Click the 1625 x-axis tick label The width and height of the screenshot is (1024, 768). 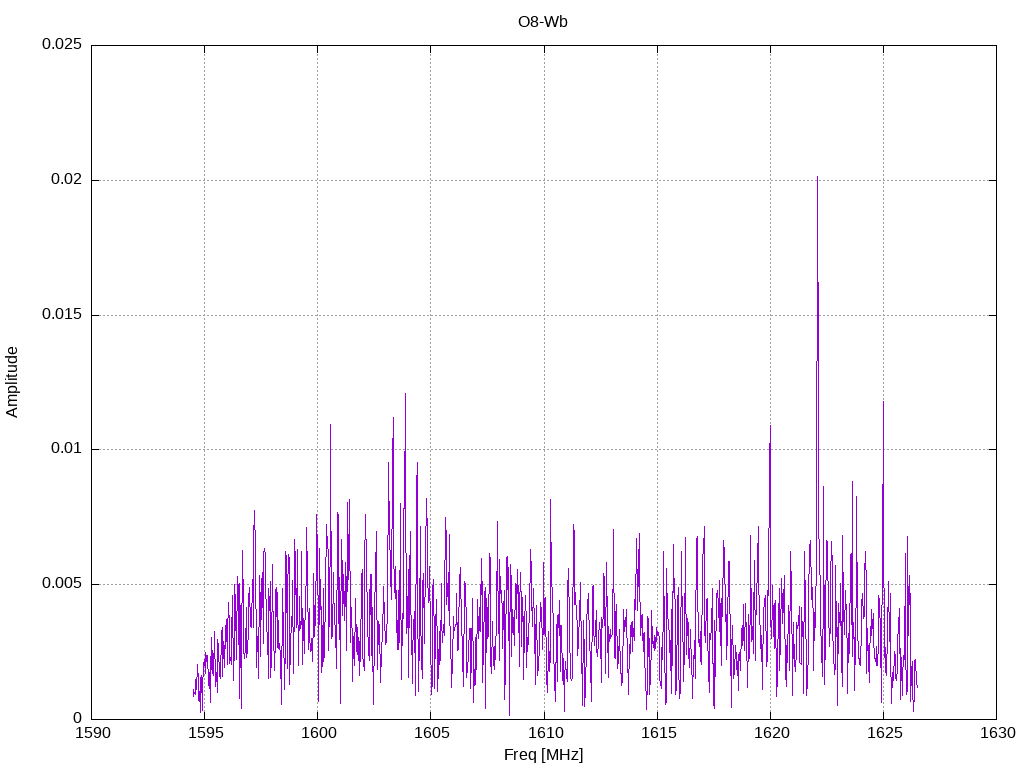tap(885, 733)
